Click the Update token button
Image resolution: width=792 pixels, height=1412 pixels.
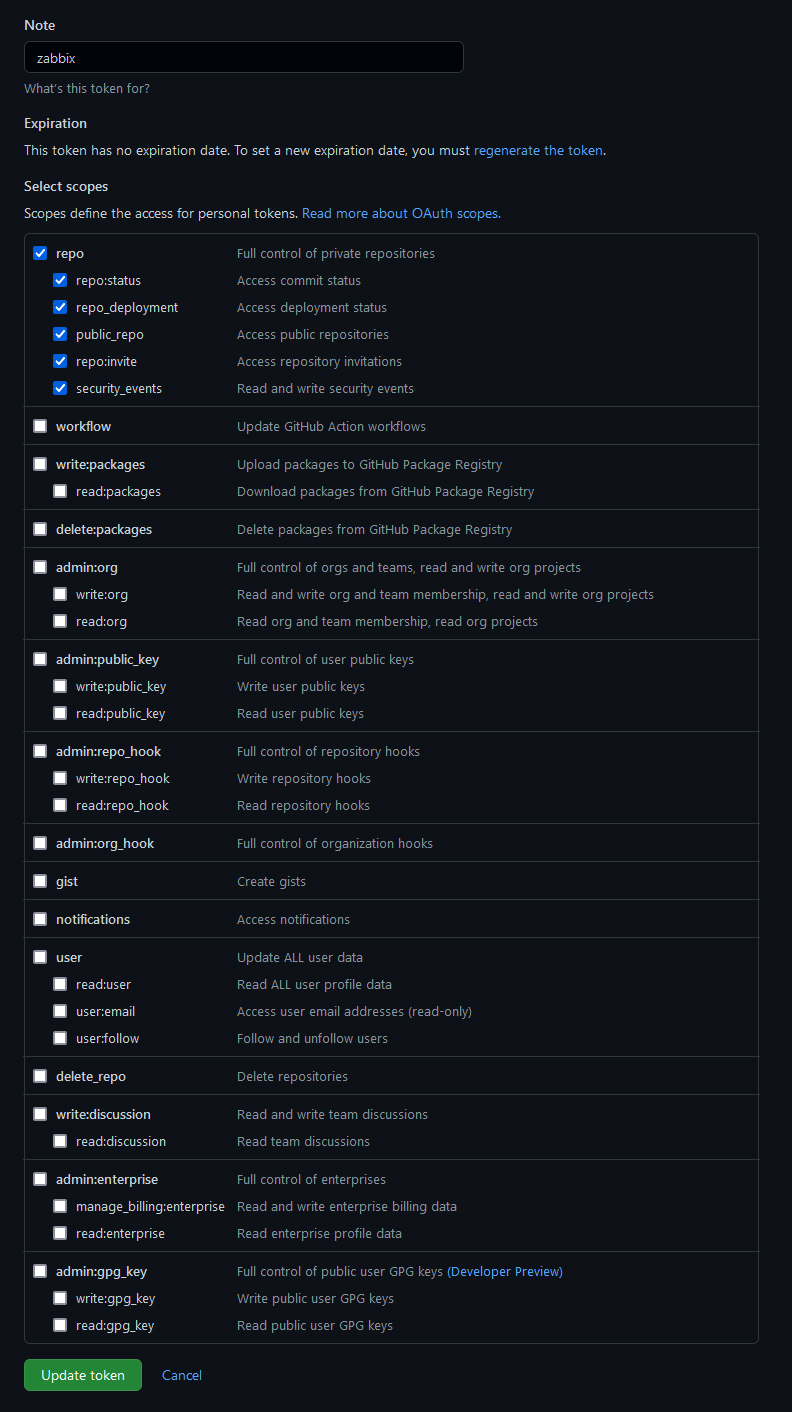coord(83,1375)
